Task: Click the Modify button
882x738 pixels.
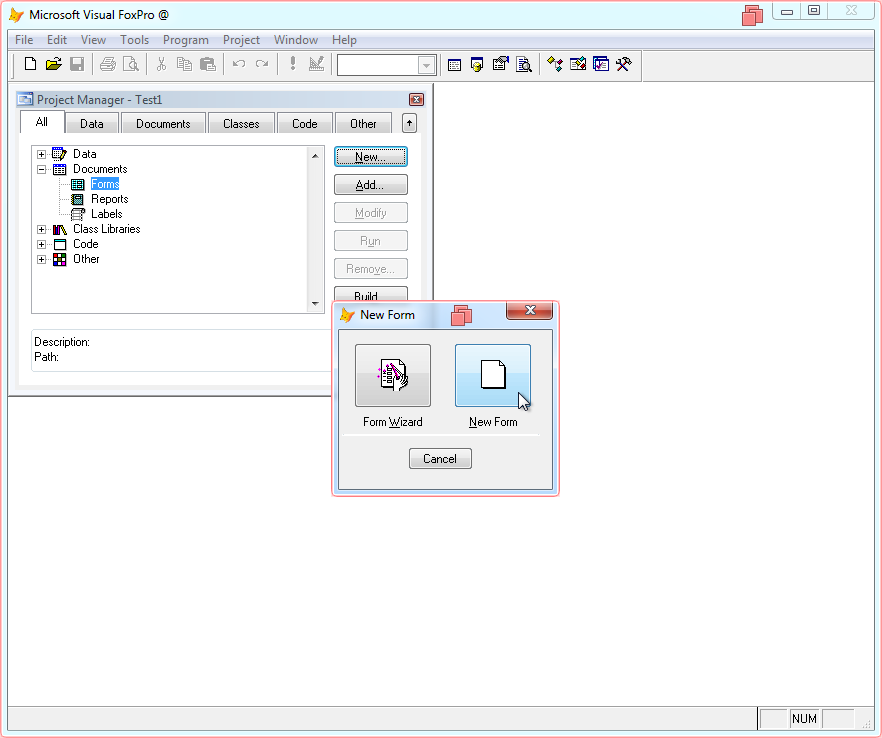Action: coord(371,213)
